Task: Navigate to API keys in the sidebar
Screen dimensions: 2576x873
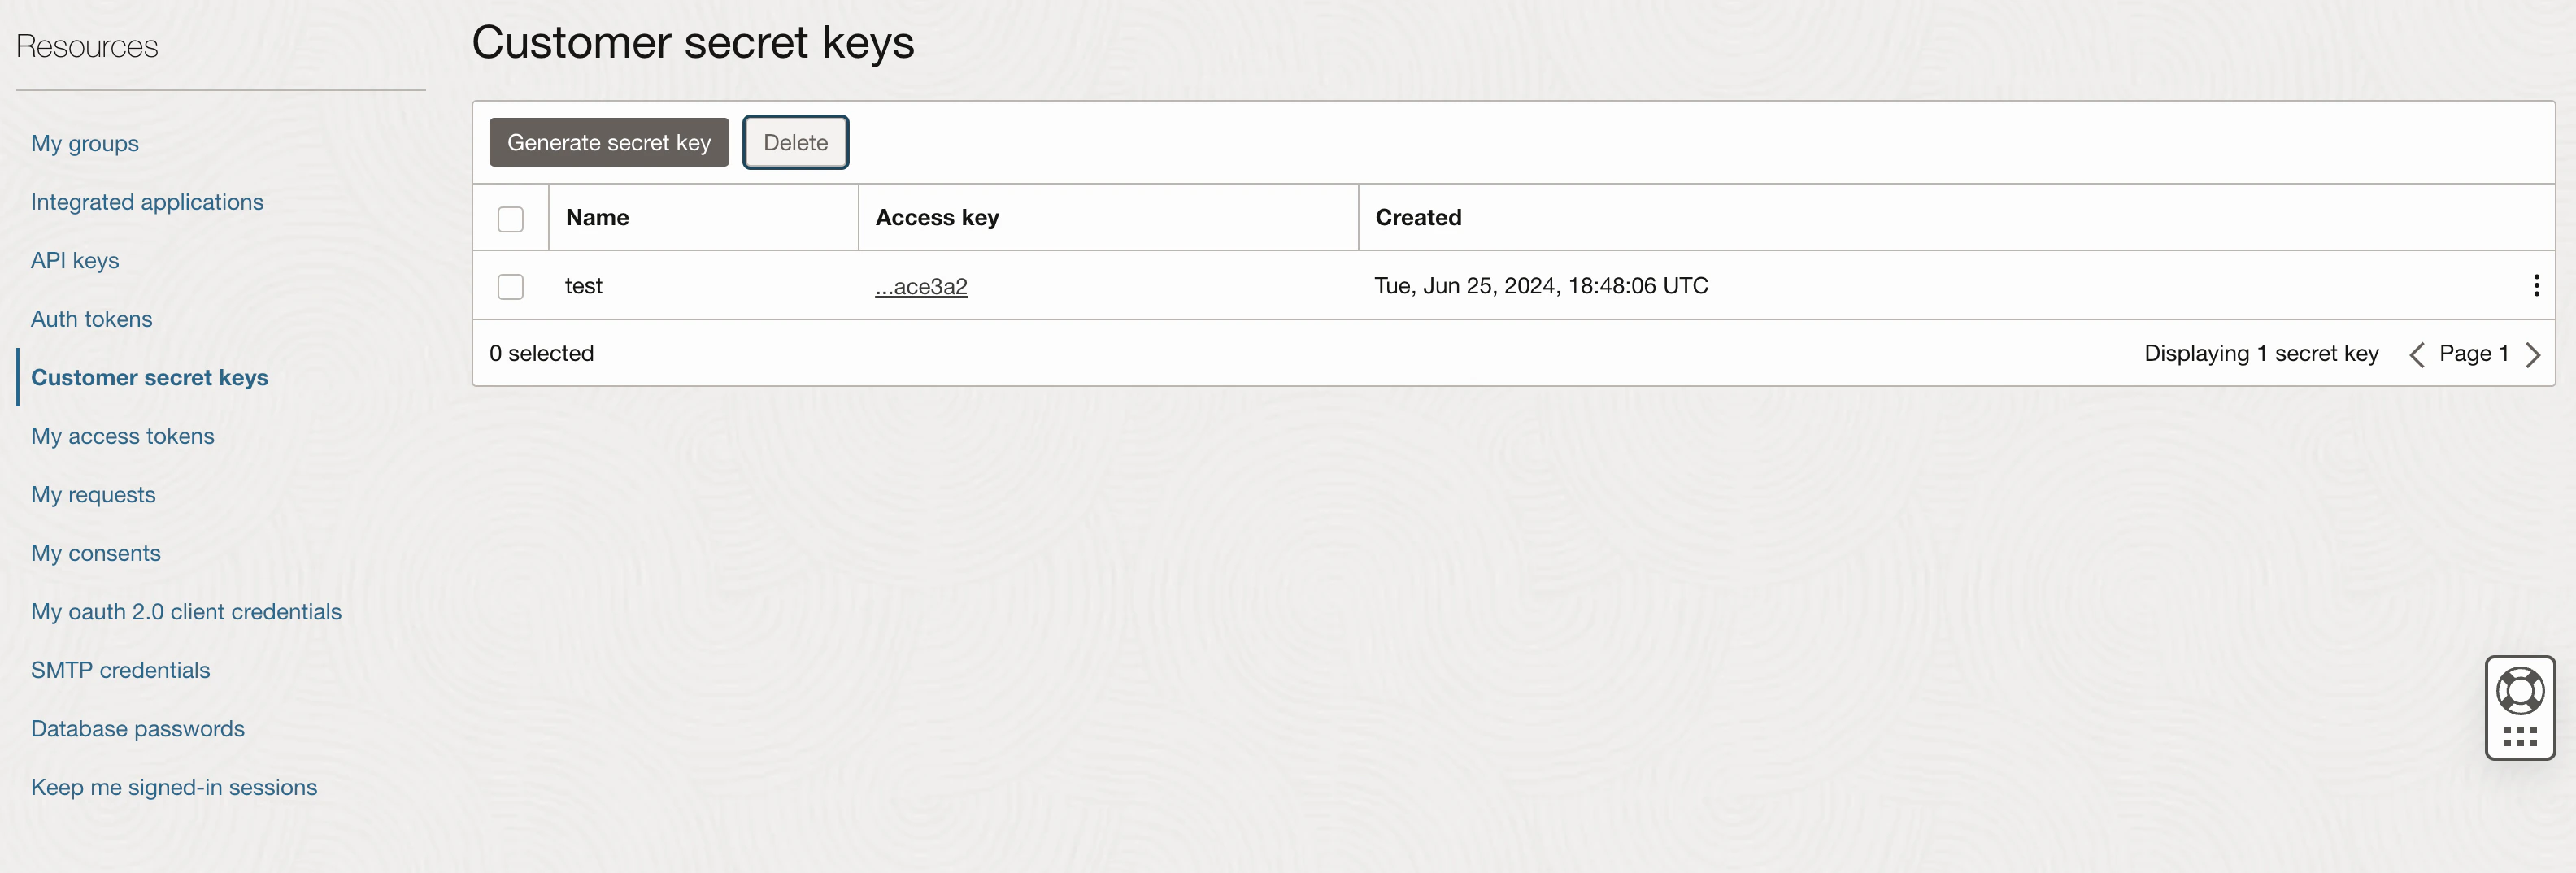Action: click(x=74, y=260)
